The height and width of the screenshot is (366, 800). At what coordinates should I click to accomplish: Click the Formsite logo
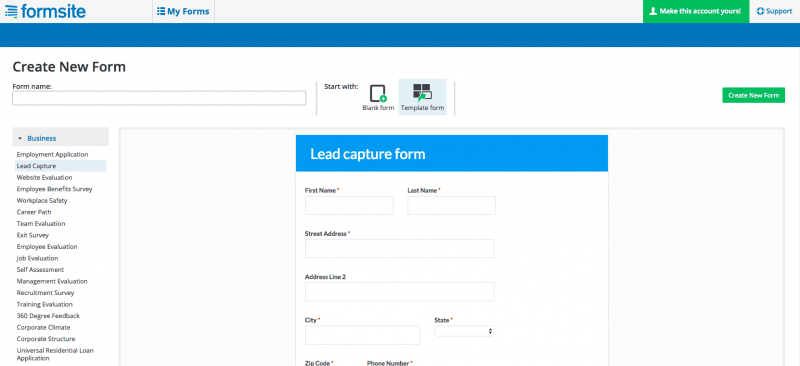[x=45, y=11]
